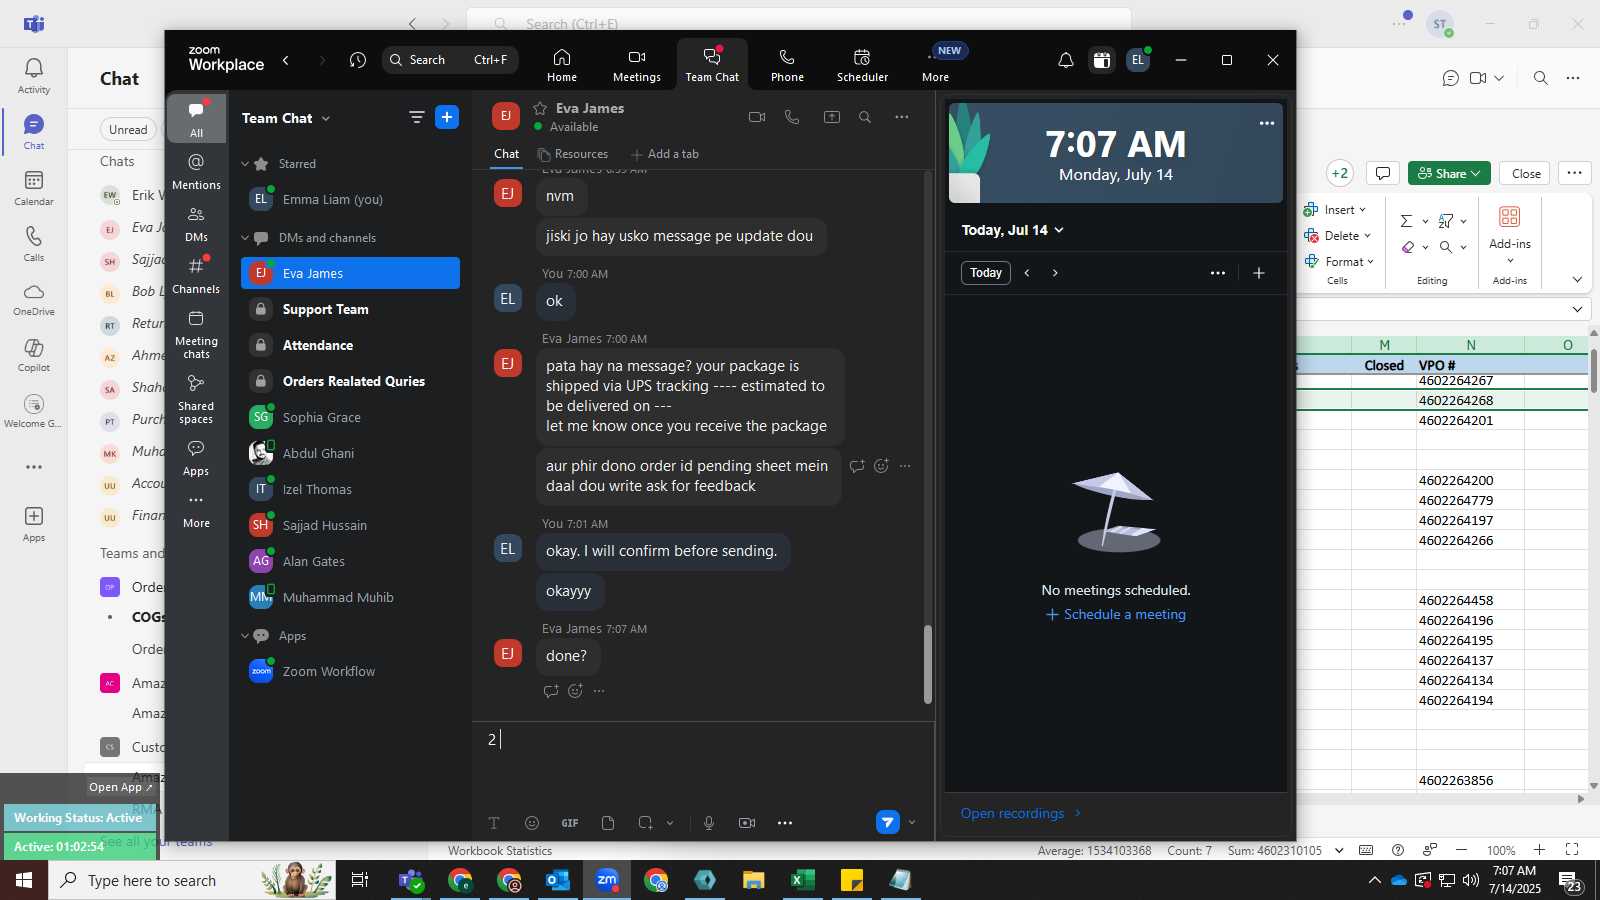
Task: Expand More options in Zoom sidebar
Action: coord(196,510)
